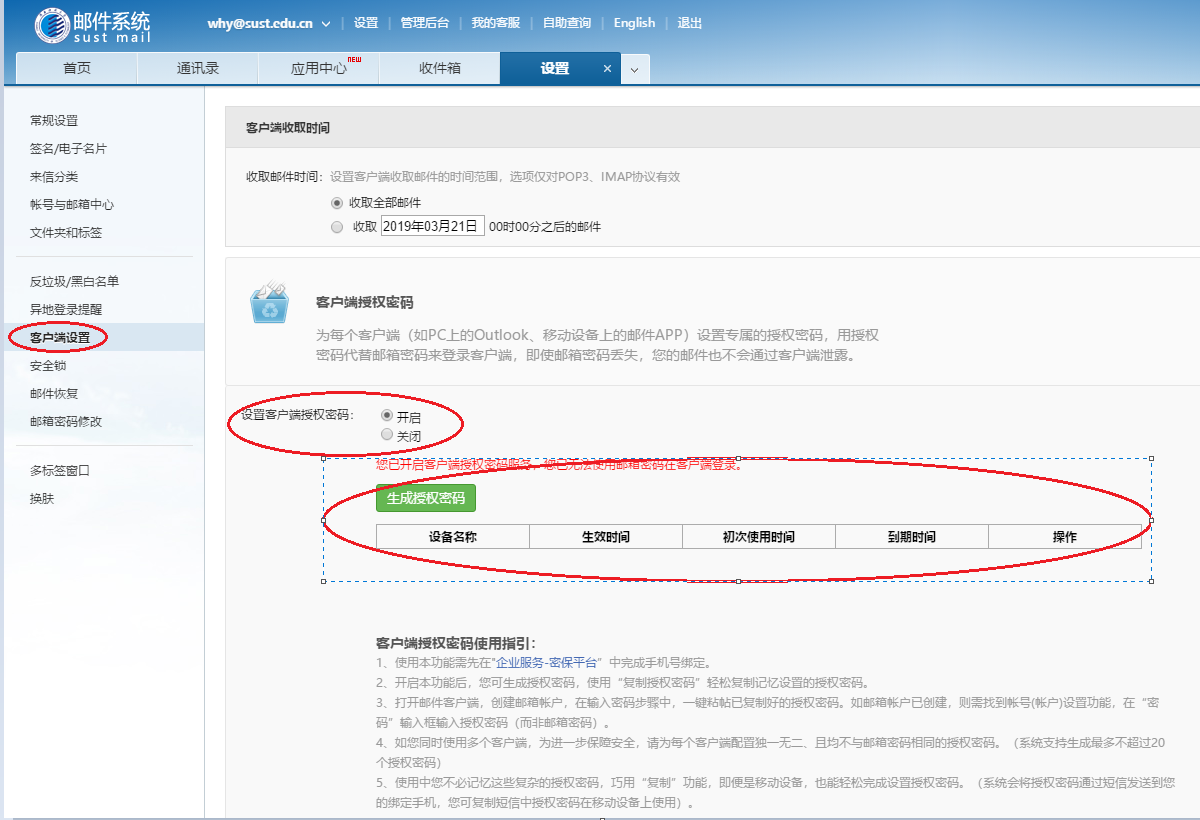Select the 收取全部邮件 radio button
Screen dimensions: 1200x820
[338, 201]
